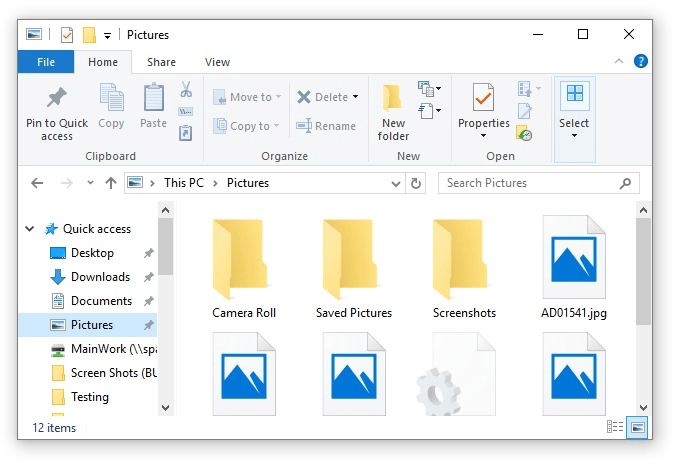Switch to the View ribbon tab
Screen dimensions: 680x466
217,62
